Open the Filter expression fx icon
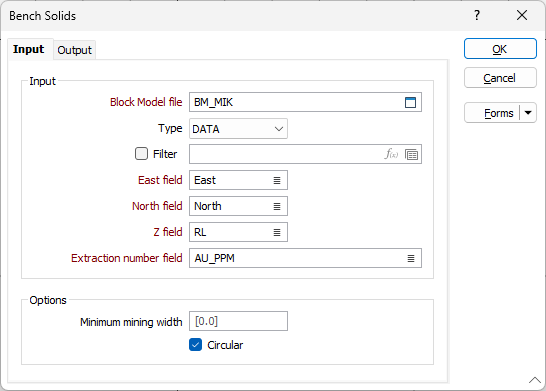The height and width of the screenshot is (391, 546). coord(391,154)
